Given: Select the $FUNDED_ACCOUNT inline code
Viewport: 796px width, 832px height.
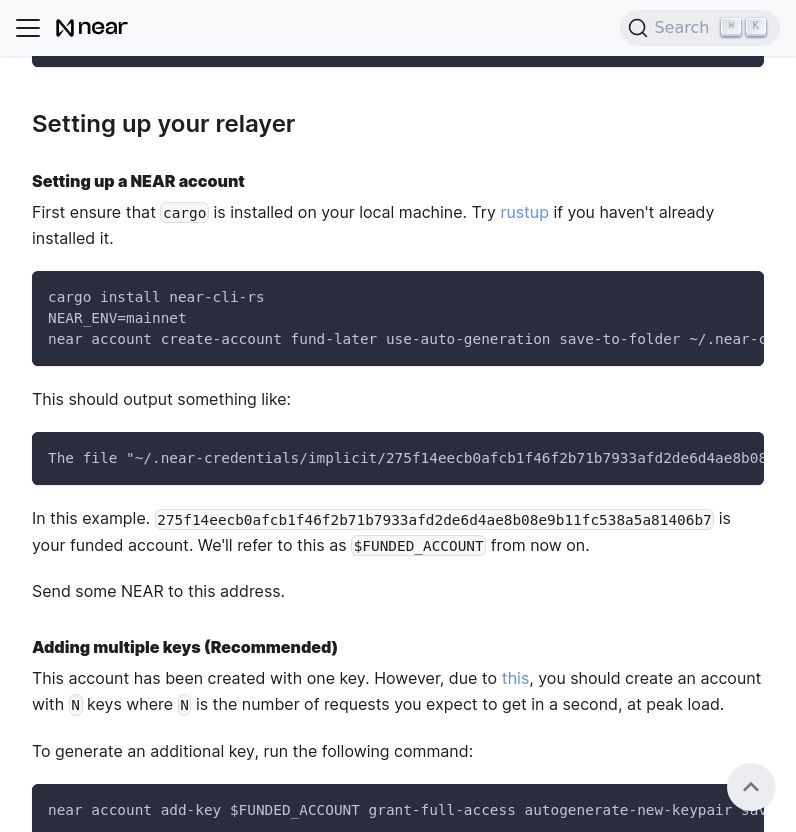Looking at the screenshot, I should point(418,545).
